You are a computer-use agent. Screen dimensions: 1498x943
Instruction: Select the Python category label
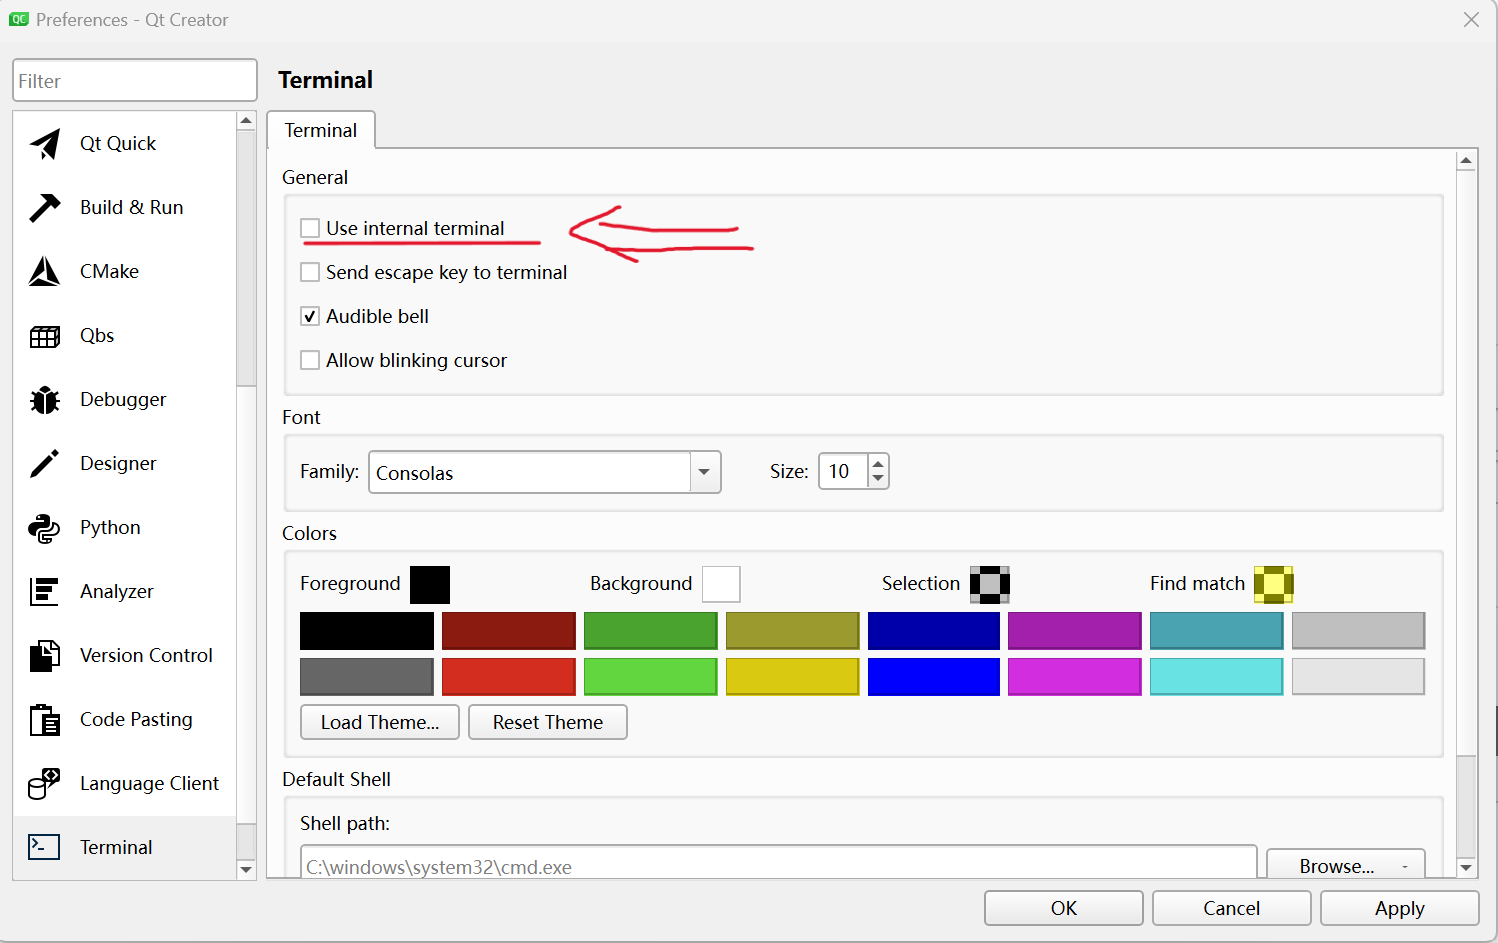(x=110, y=528)
